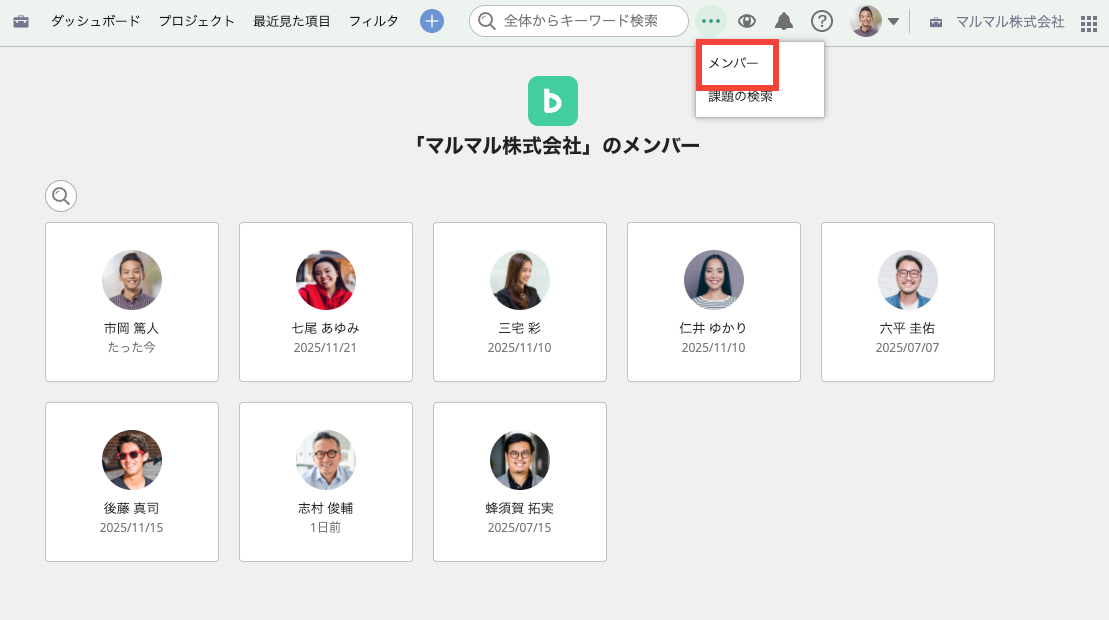Screen dimensions: 1109x620
Task: Select 課題の検索 in the dropdown menu
Action: point(741,97)
